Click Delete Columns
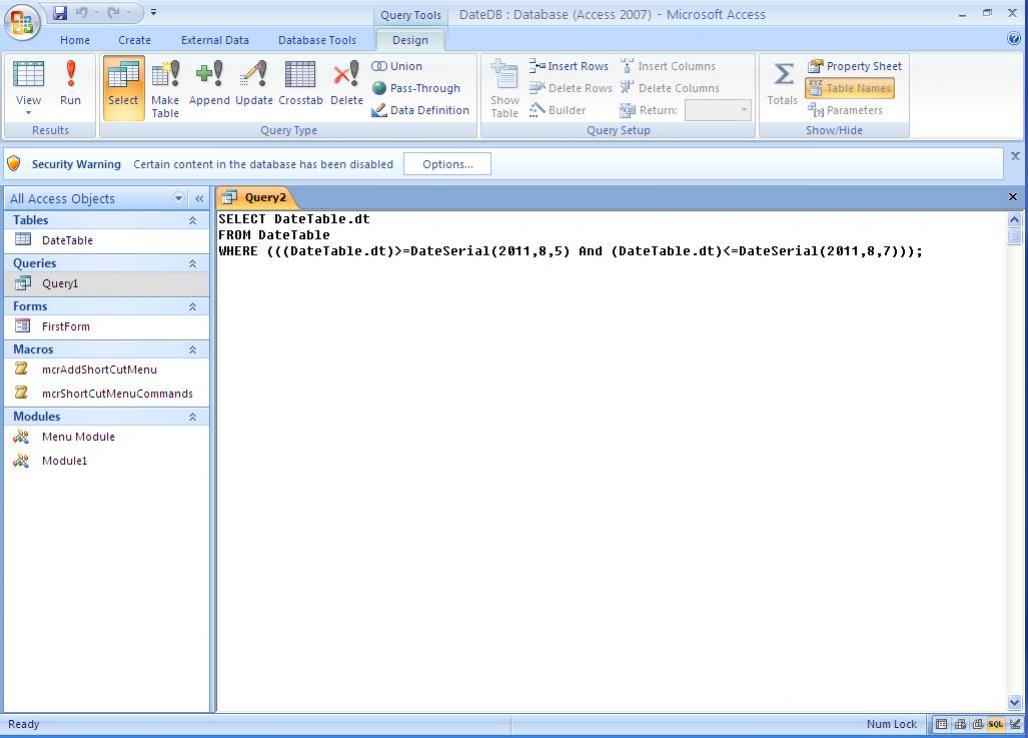Screen dimensions: 1028x738 pos(669,88)
